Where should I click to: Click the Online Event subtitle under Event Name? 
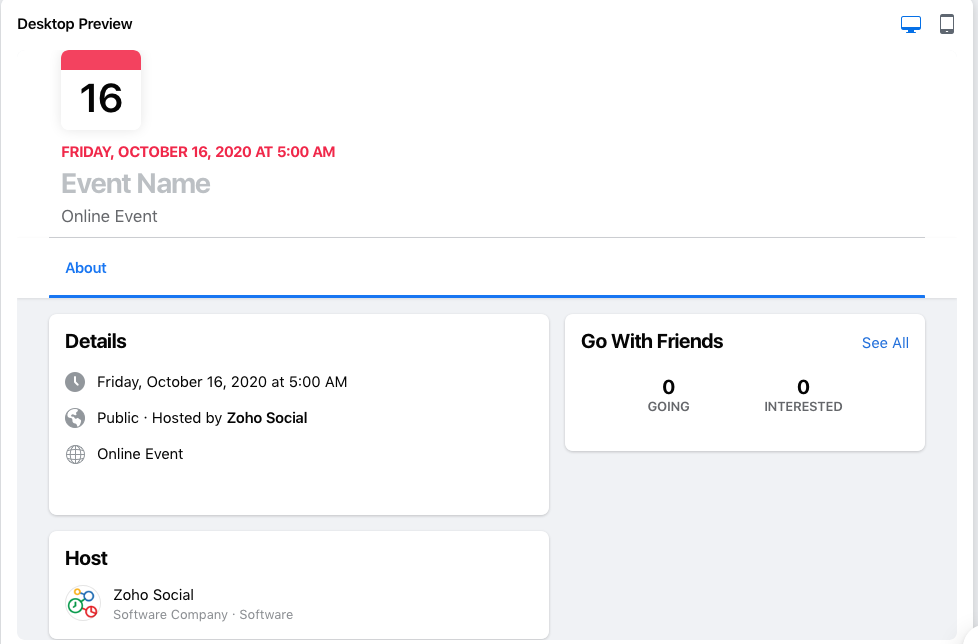click(110, 216)
